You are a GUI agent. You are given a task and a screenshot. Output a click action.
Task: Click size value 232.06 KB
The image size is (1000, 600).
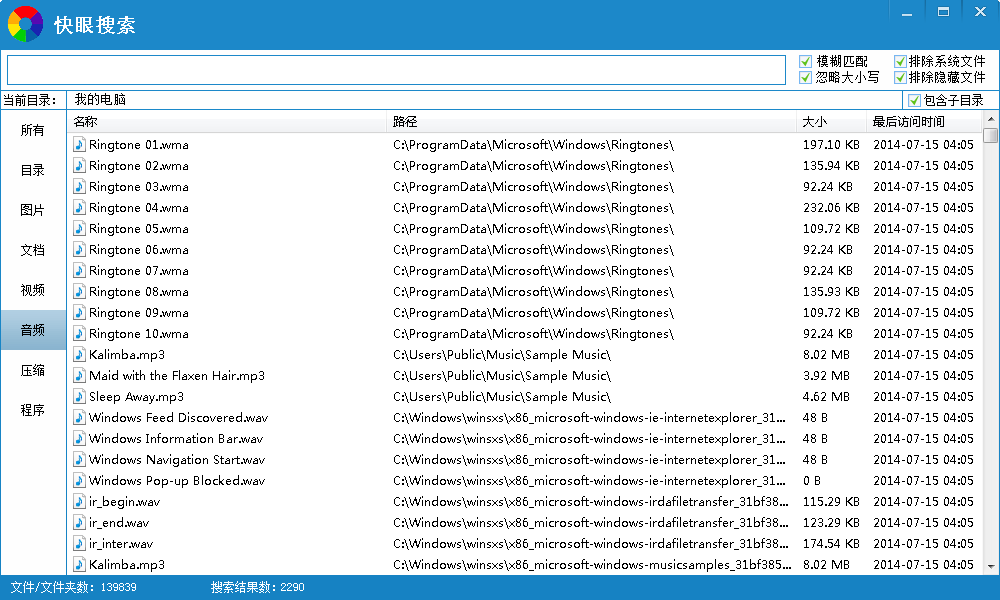pos(831,208)
